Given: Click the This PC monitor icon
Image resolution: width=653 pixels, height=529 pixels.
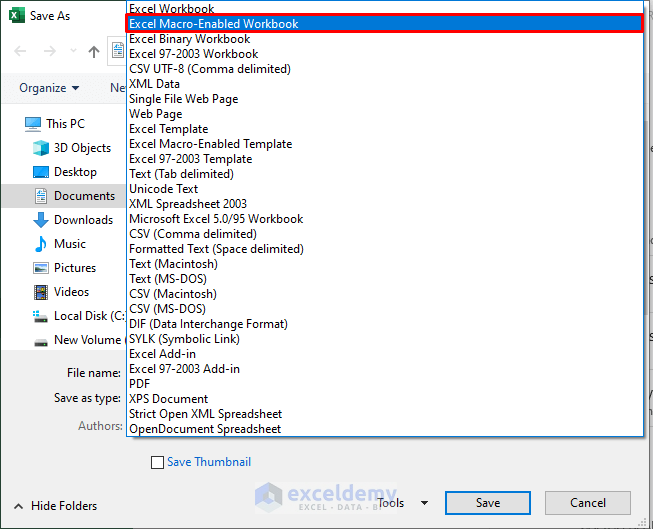Looking at the screenshot, I should (x=33, y=124).
